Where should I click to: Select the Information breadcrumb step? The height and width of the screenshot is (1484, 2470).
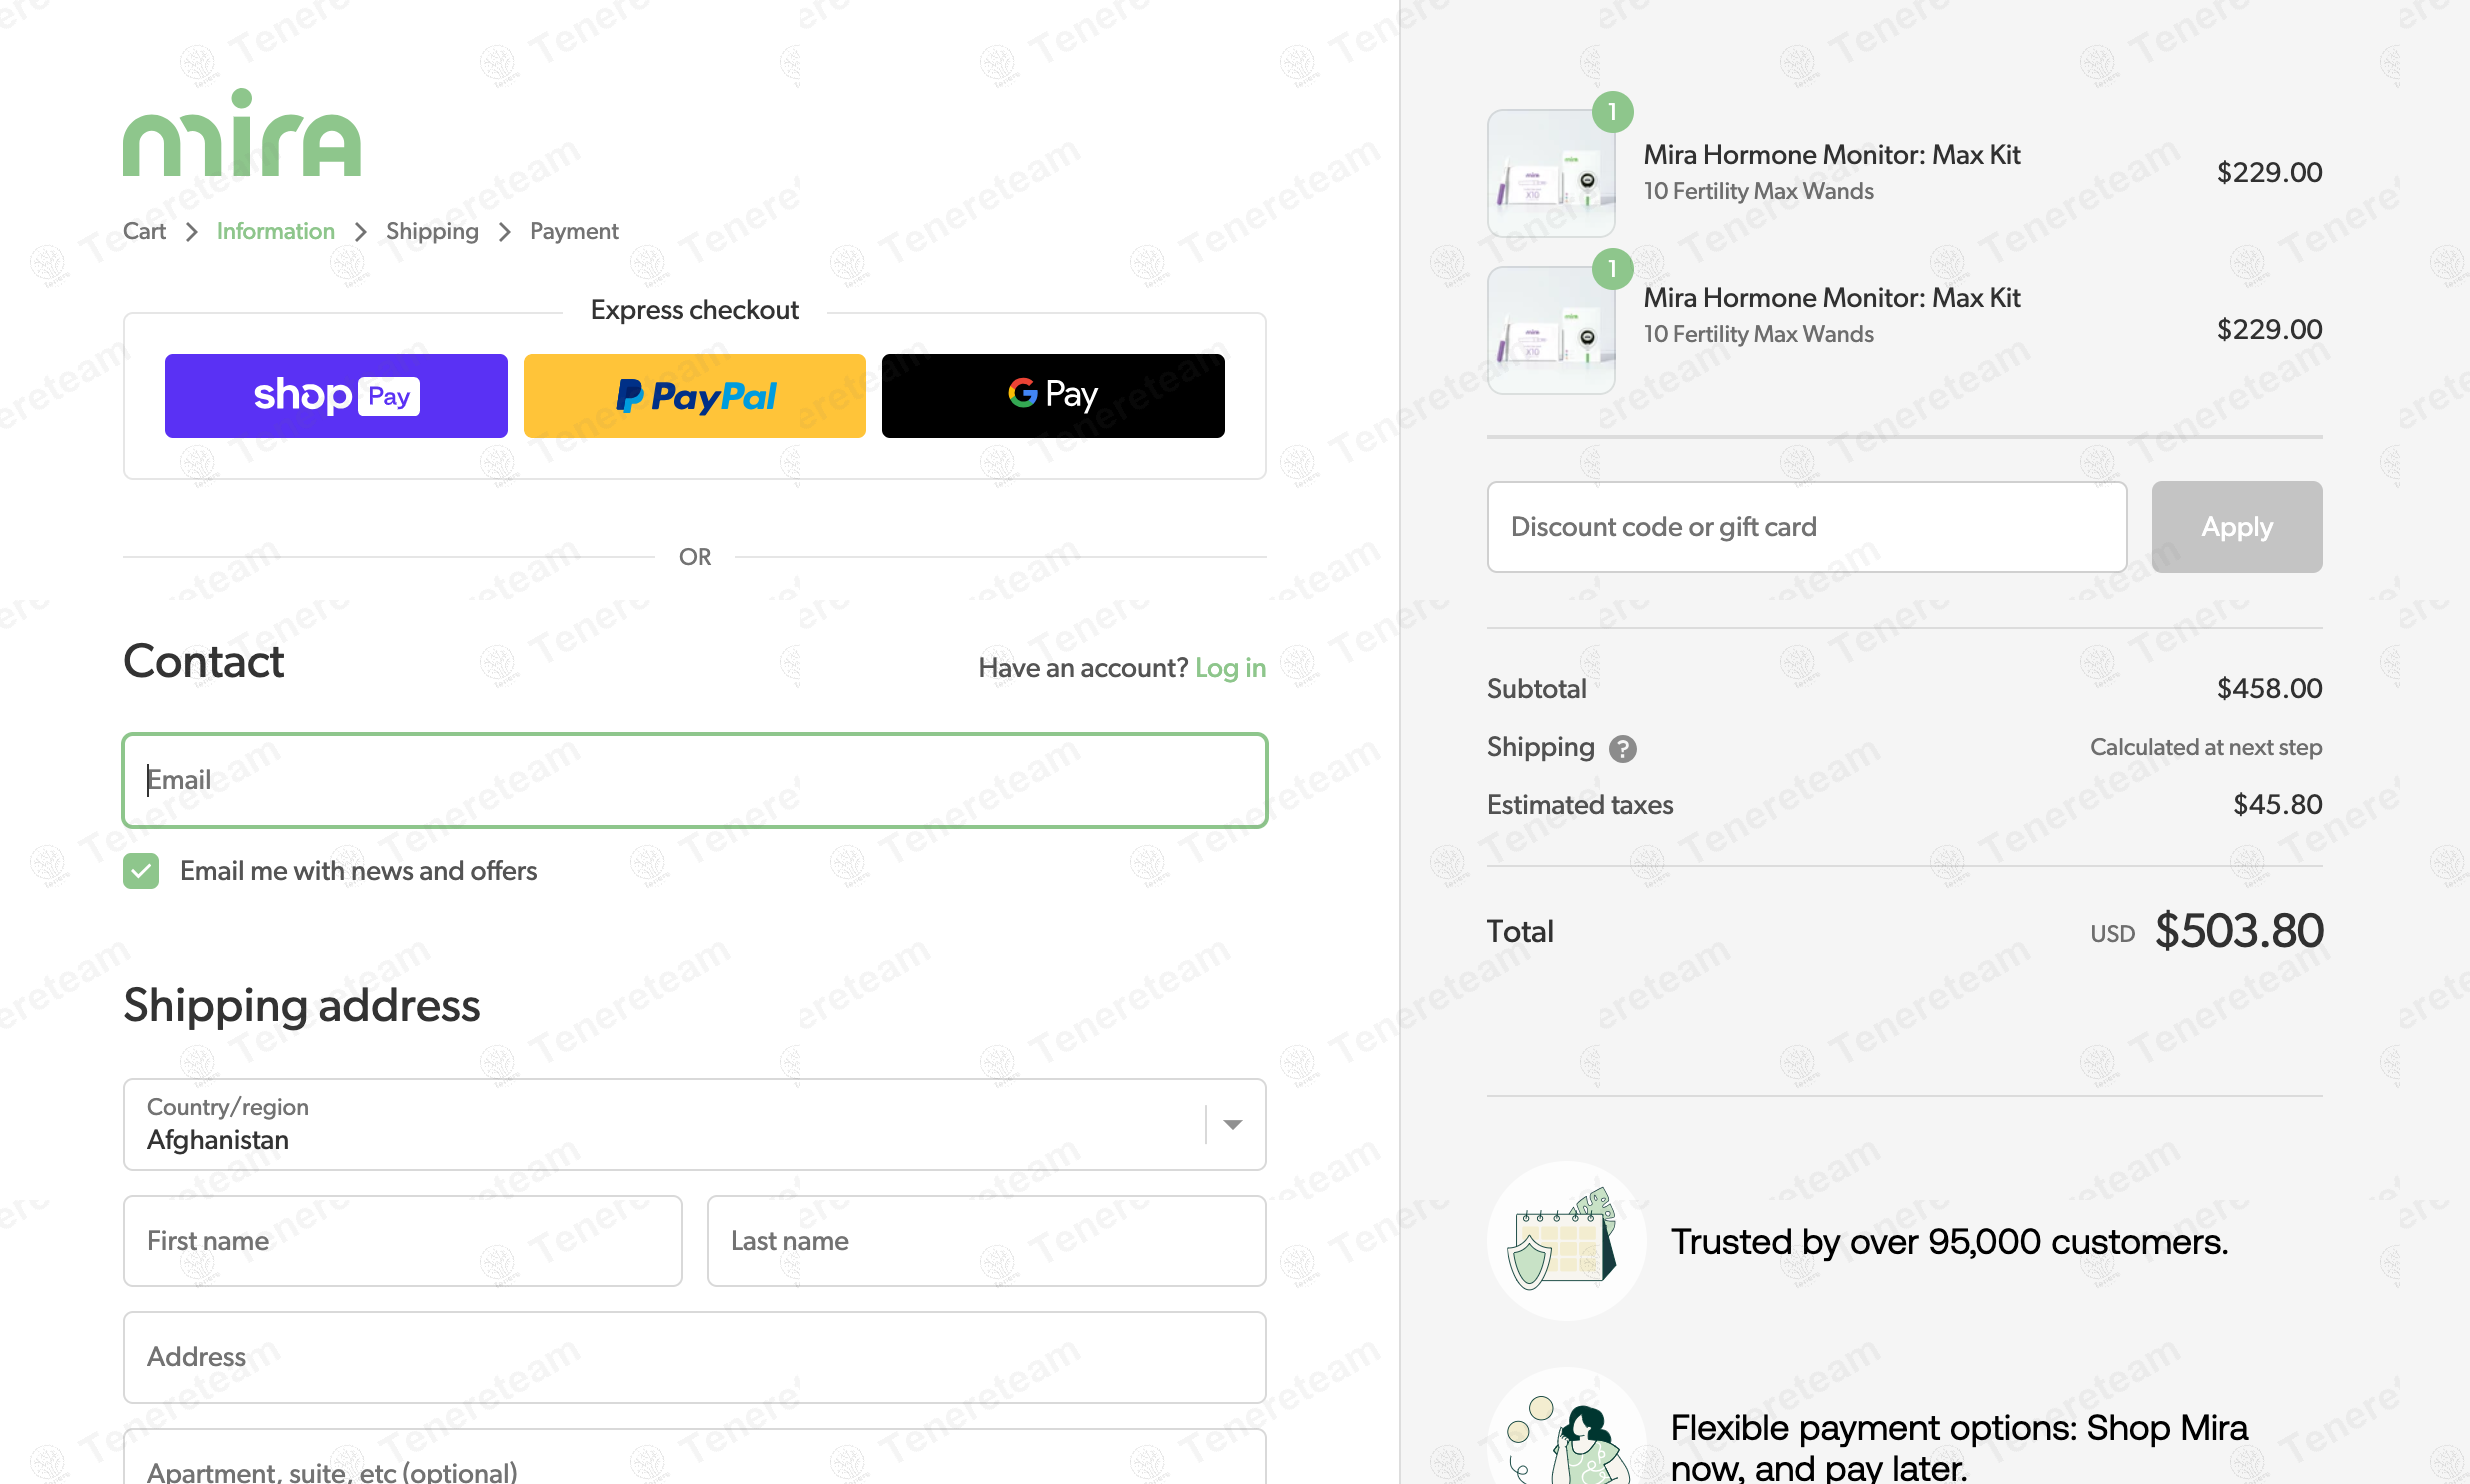coord(276,231)
